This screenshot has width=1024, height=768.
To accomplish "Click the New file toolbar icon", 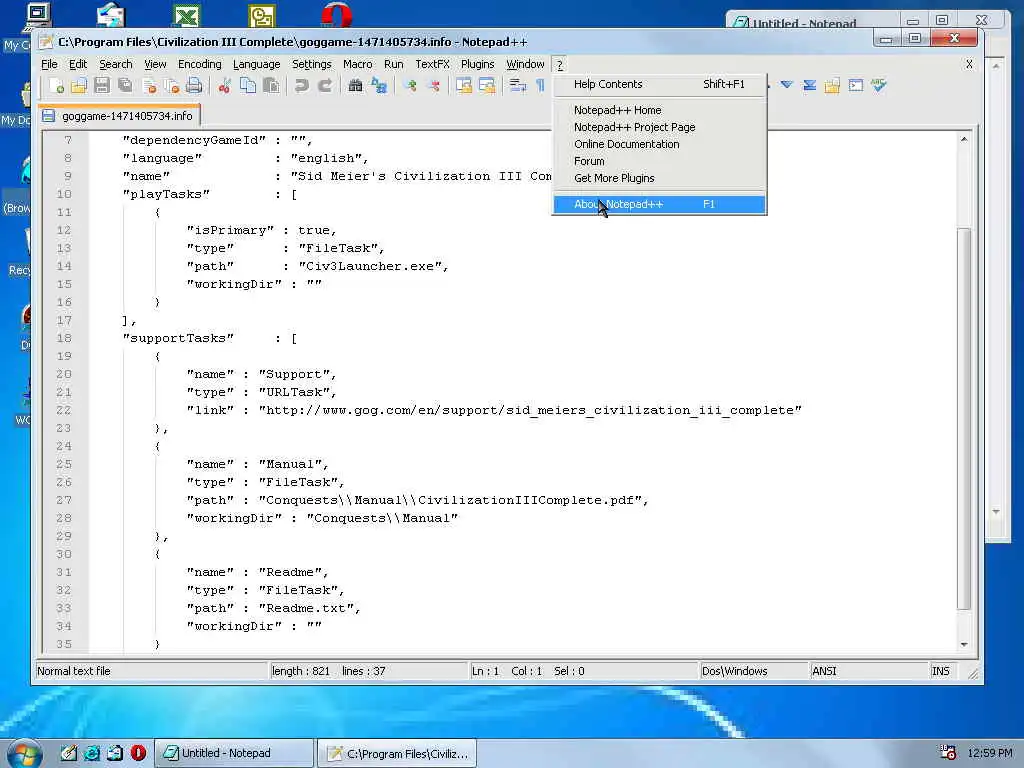I will pos(56,86).
